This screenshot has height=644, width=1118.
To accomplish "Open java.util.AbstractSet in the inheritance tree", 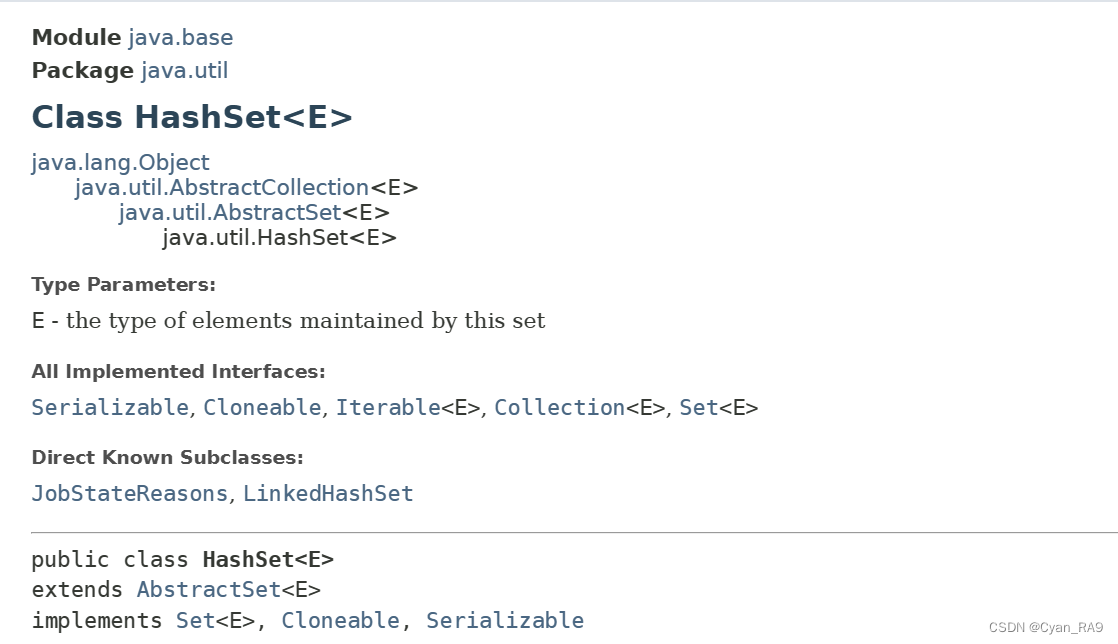I will [230, 213].
